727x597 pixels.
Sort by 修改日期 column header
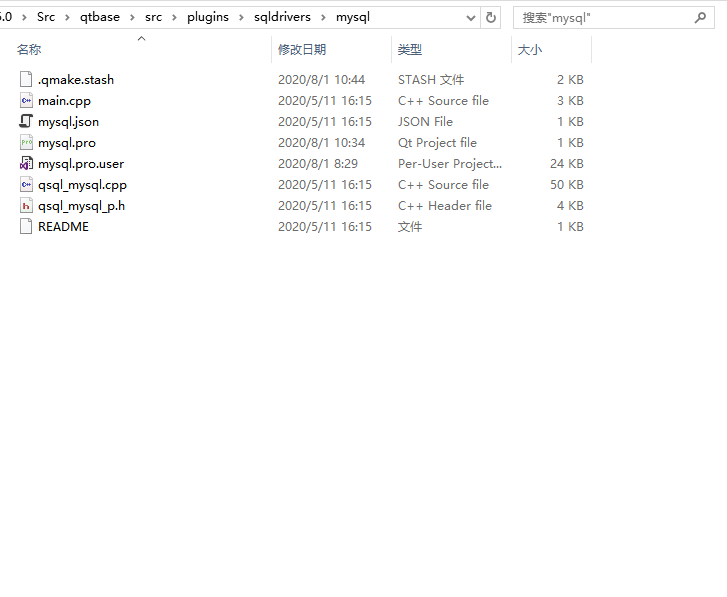pyautogui.click(x=302, y=50)
